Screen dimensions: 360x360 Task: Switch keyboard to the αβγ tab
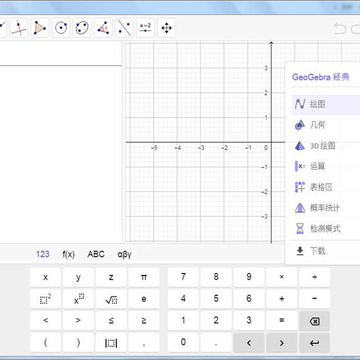pos(124,255)
